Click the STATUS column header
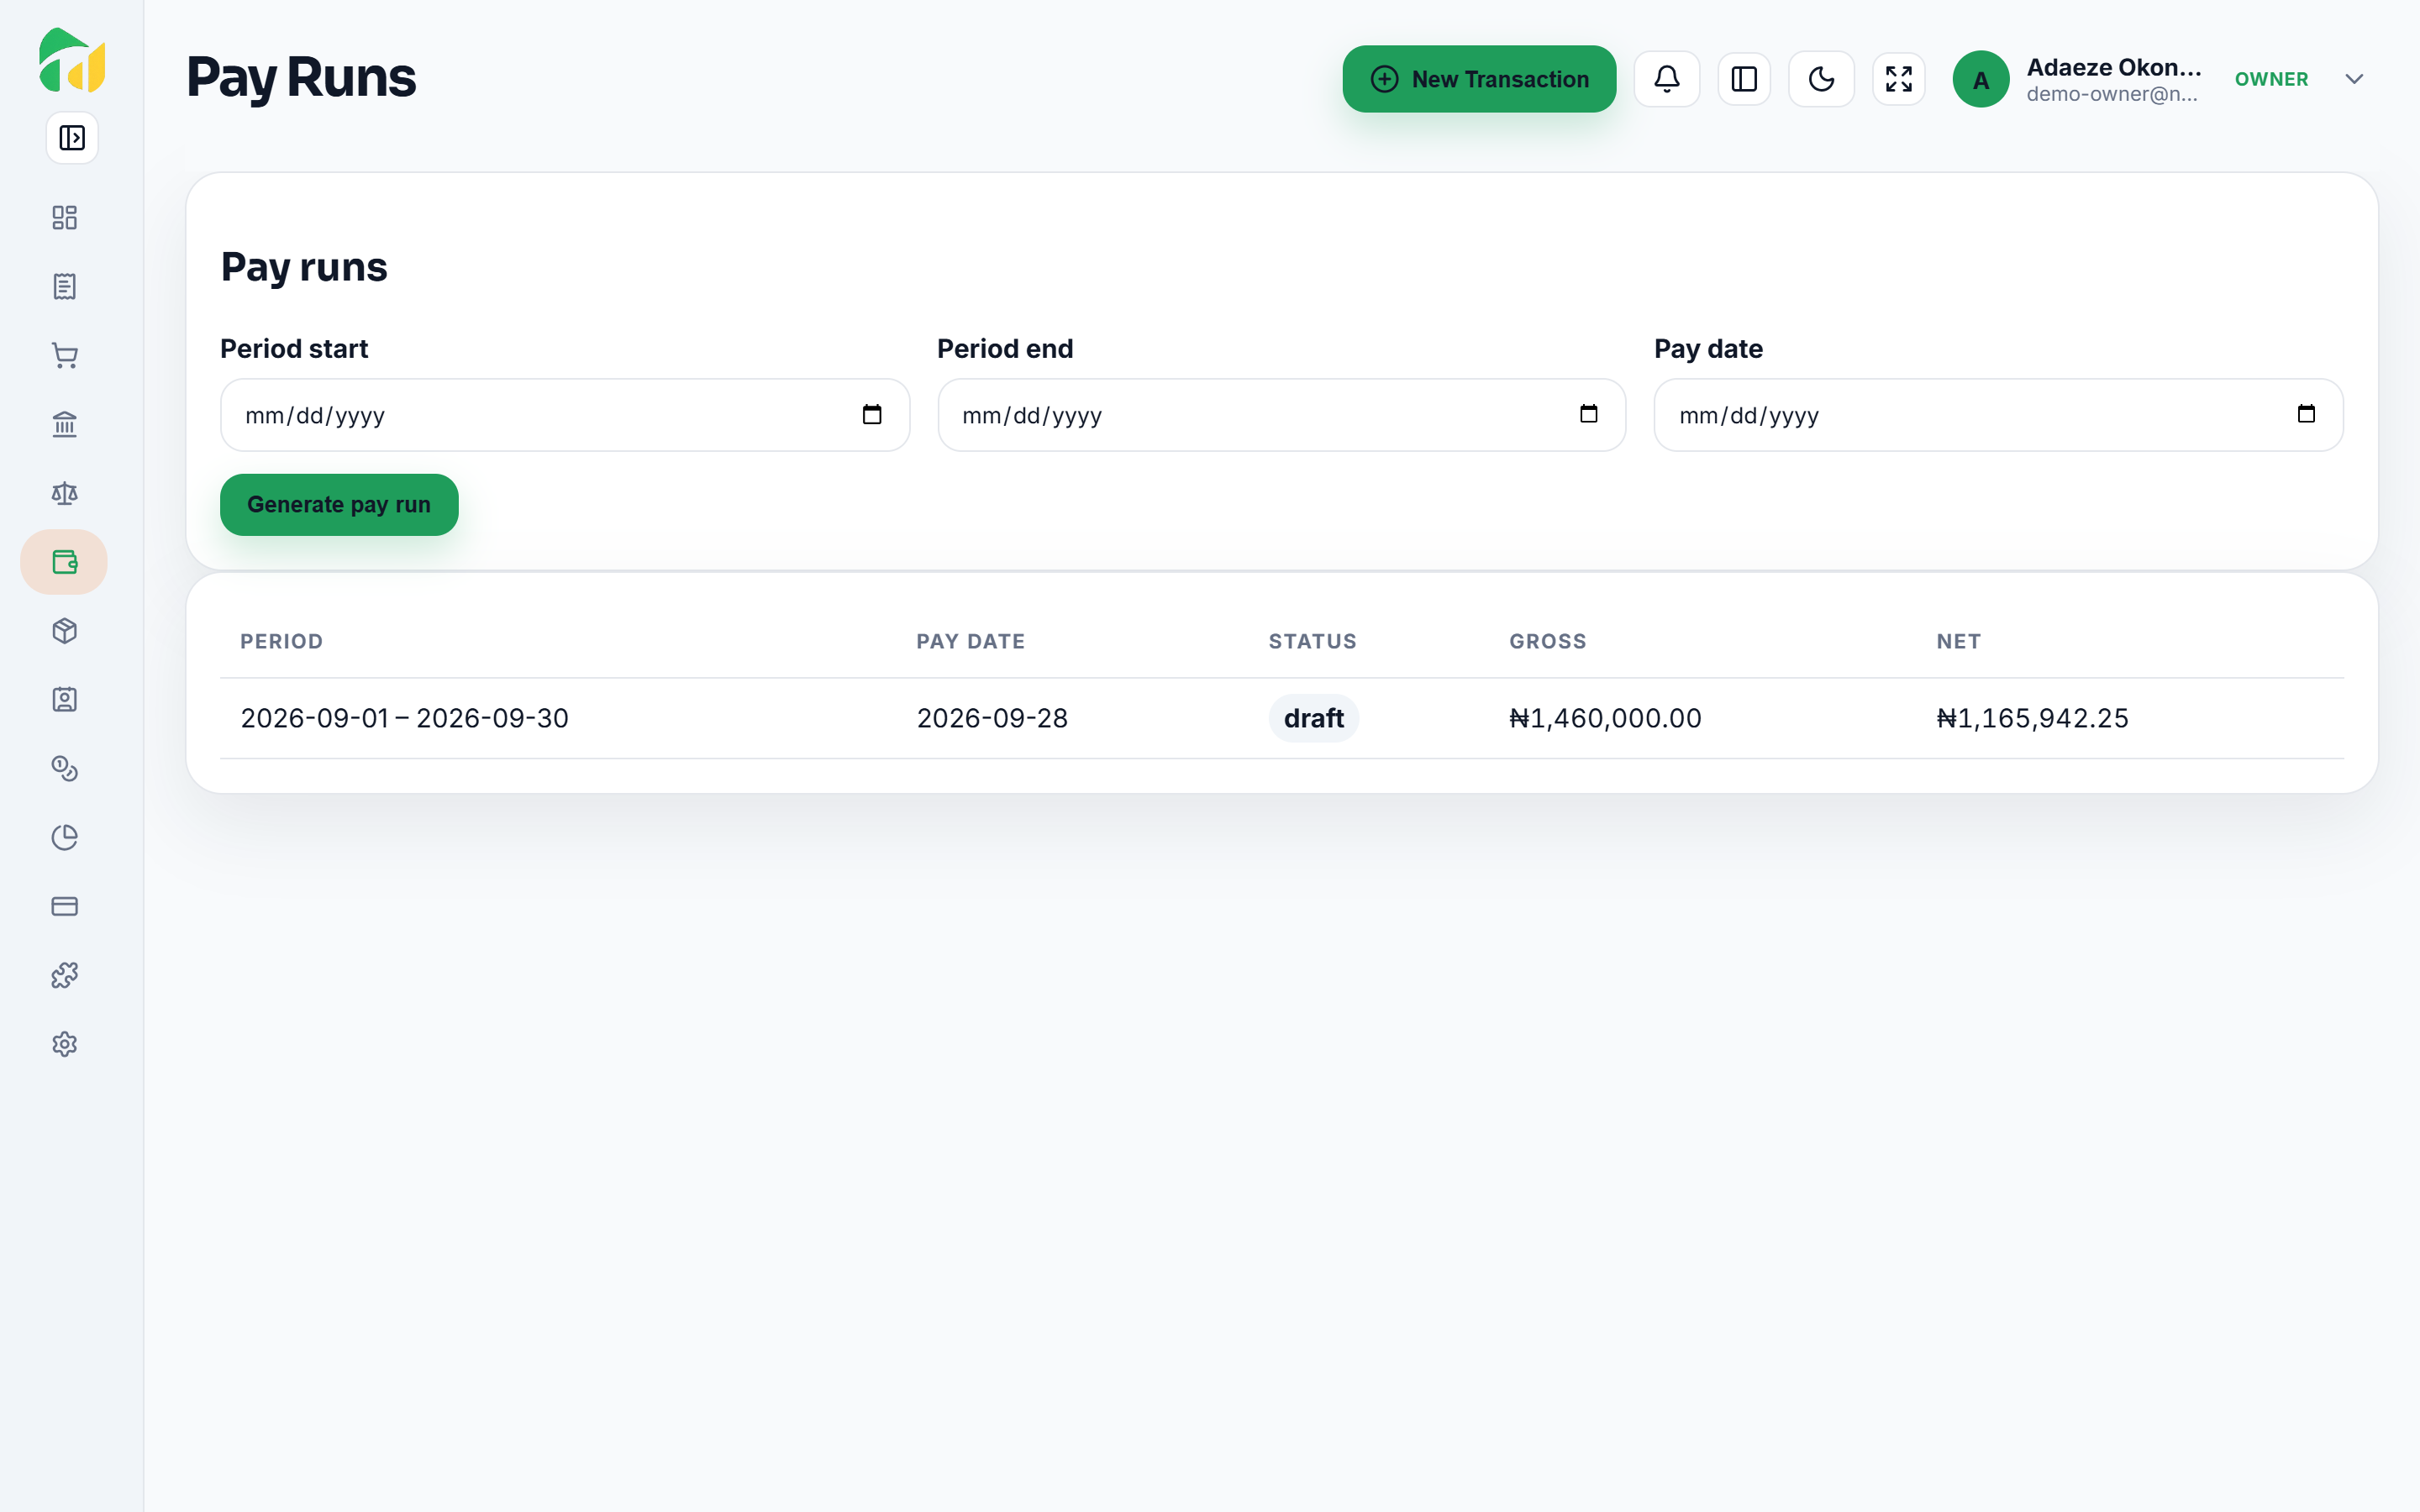The width and height of the screenshot is (2420, 1512). [x=1312, y=641]
